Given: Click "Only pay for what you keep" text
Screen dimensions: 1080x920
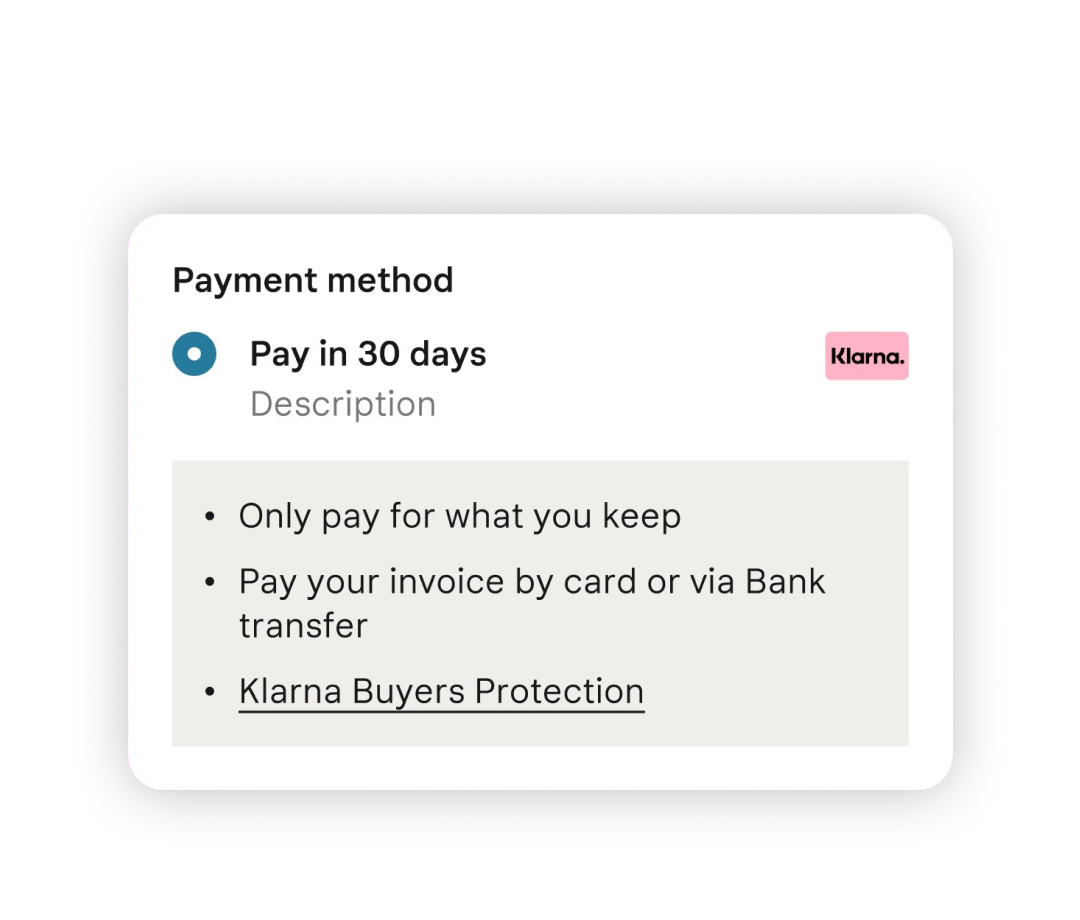Looking at the screenshot, I should pyautogui.click(x=459, y=516).
